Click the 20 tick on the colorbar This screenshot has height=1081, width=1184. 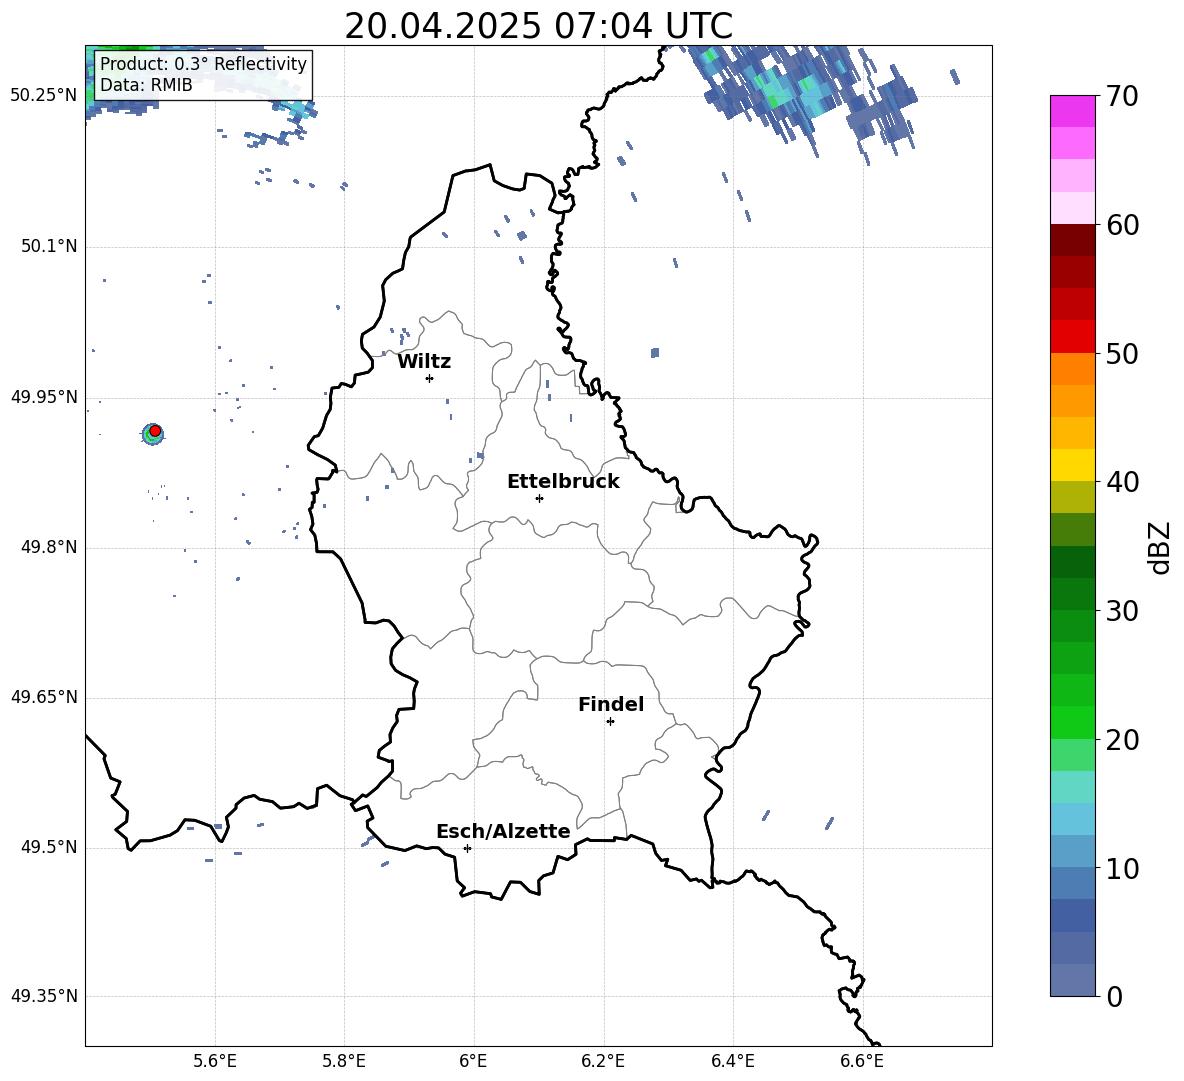click(x=1122, y=739)
